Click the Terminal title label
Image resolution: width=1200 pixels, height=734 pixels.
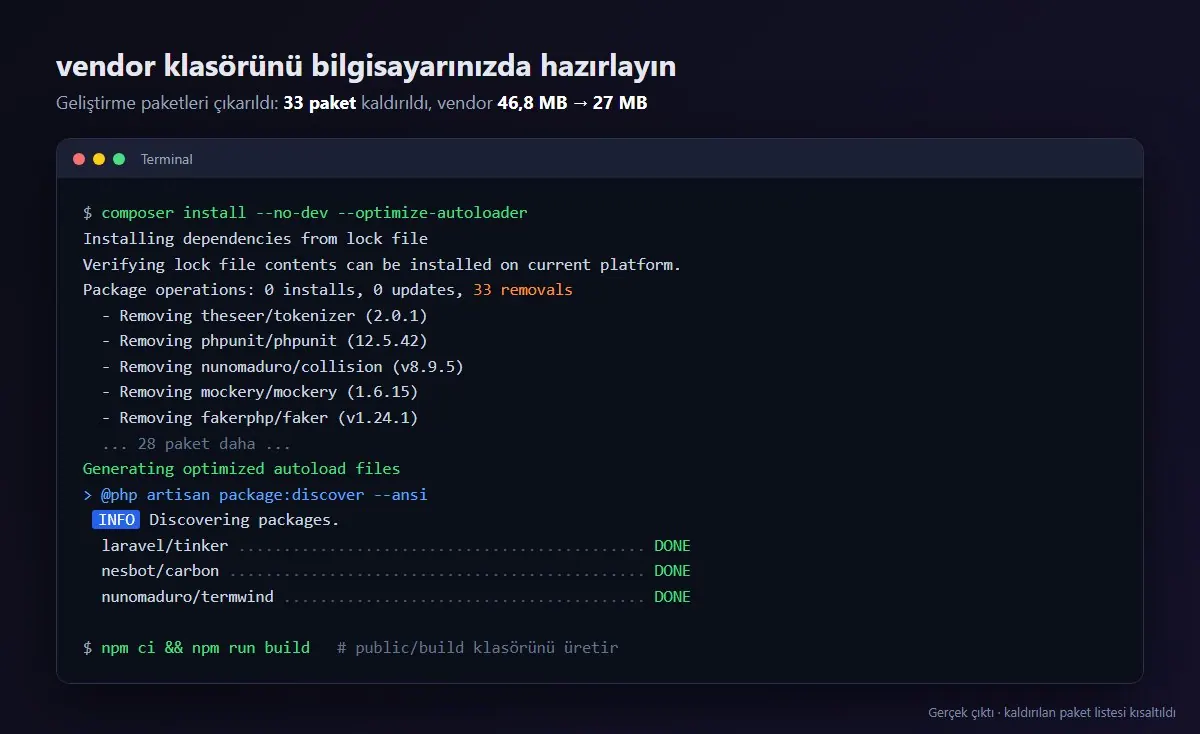167,159
